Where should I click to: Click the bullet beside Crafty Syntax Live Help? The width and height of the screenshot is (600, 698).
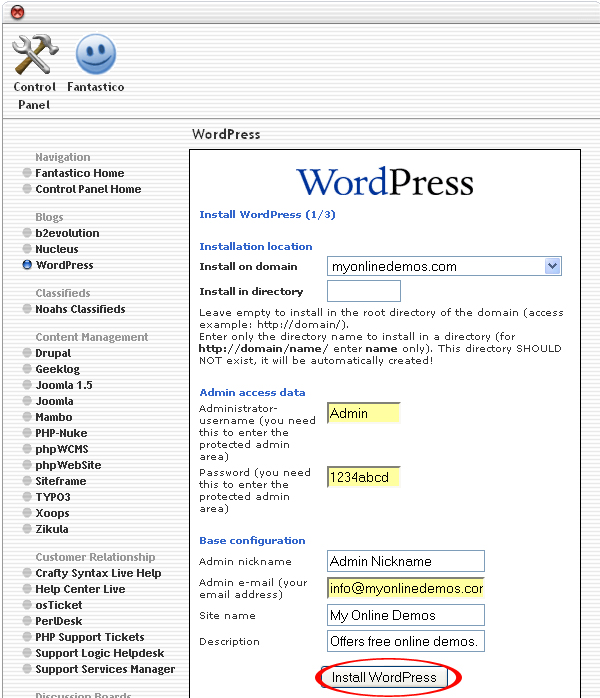tap(27, 573)
